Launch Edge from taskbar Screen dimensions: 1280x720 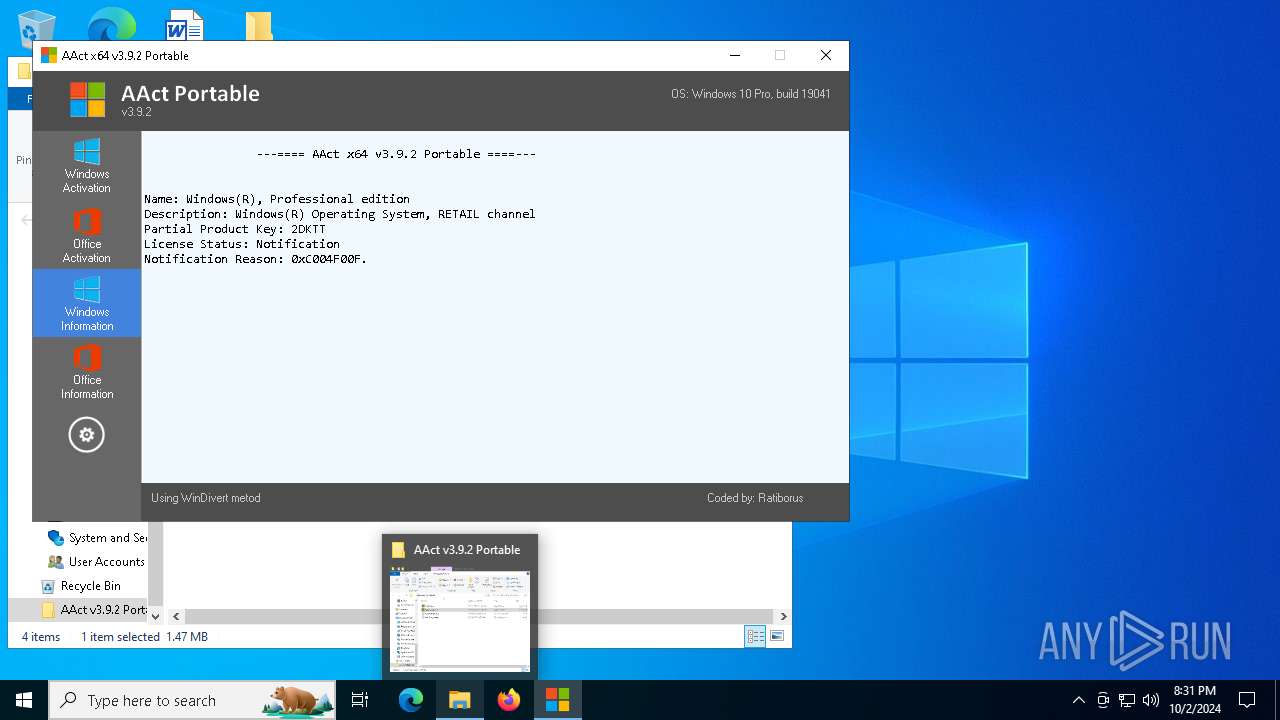[411, 700]
